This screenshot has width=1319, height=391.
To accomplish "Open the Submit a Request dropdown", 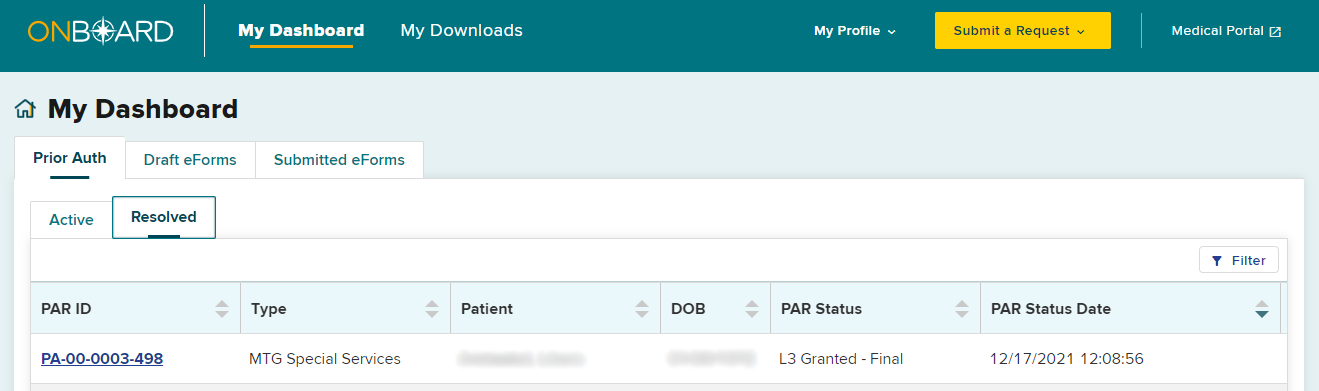I will point(1023,31).
